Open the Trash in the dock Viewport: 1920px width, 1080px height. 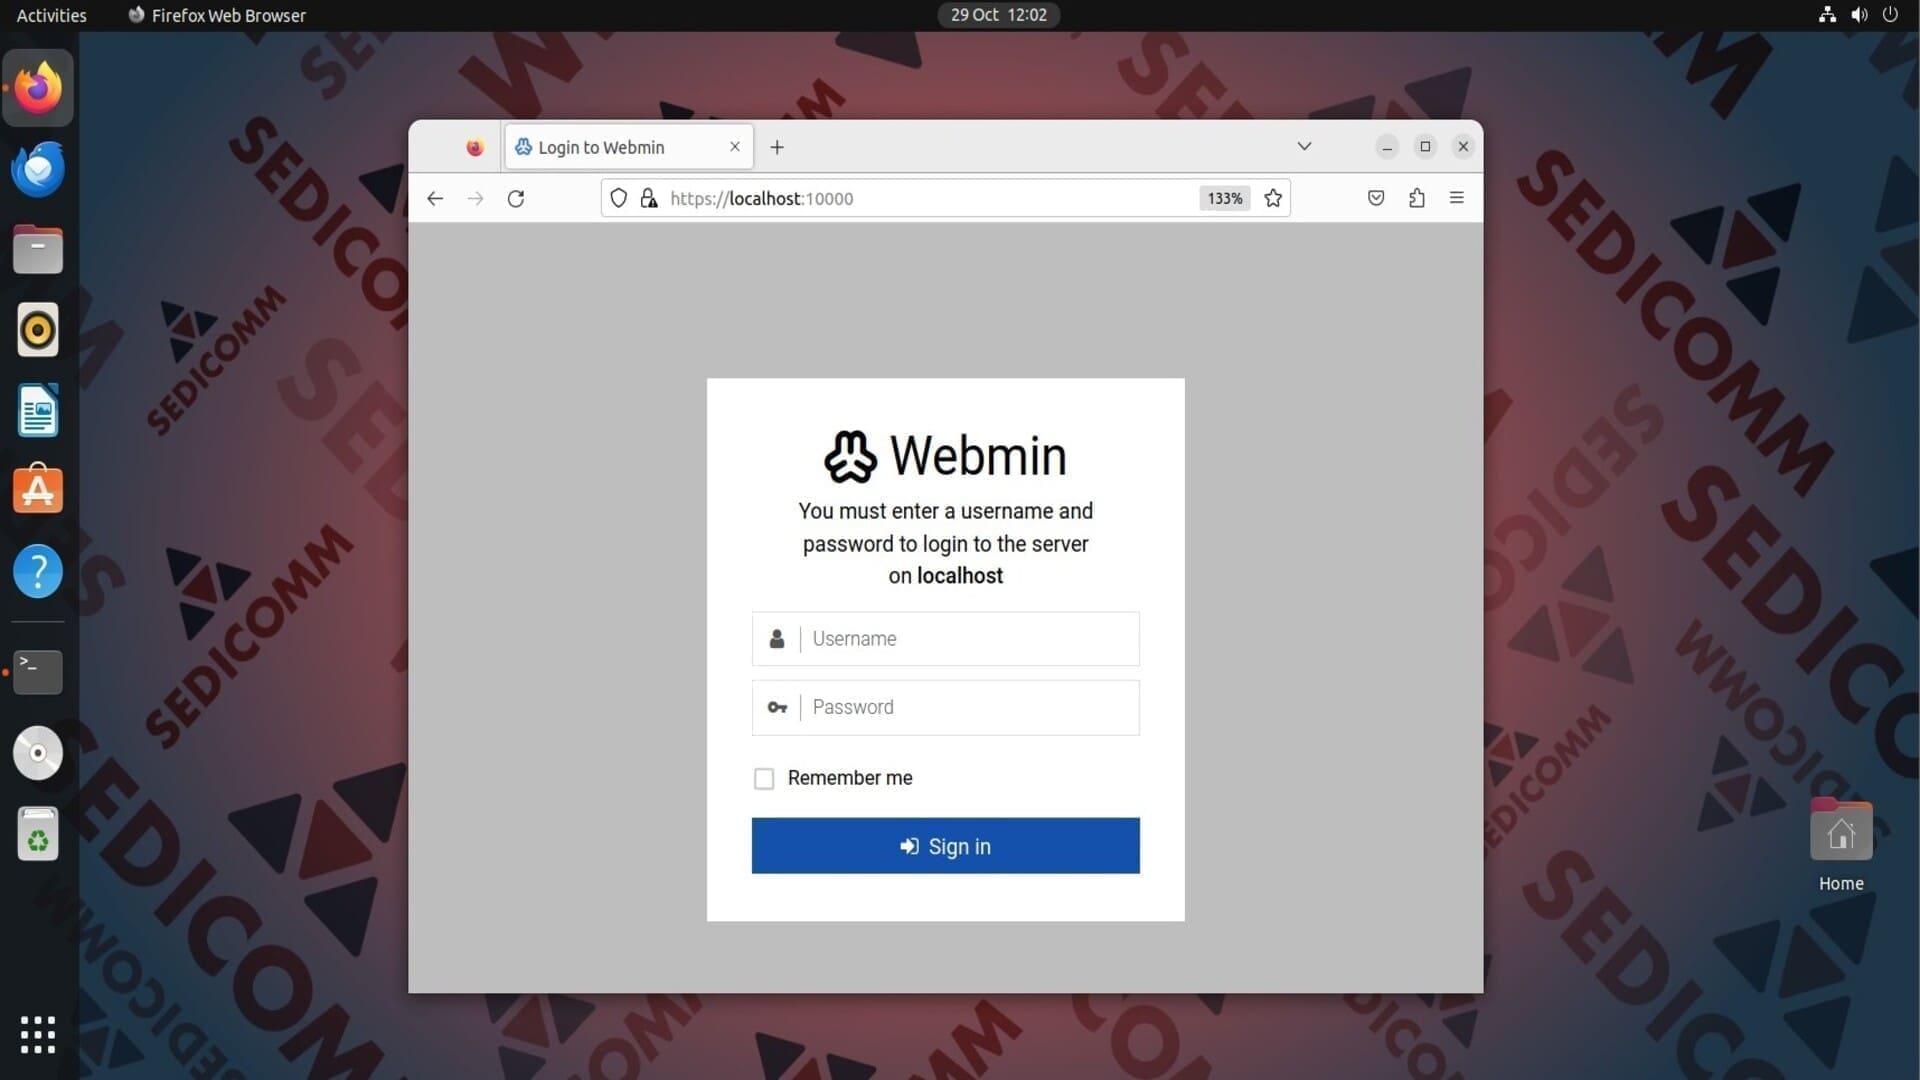pos(38,834)
